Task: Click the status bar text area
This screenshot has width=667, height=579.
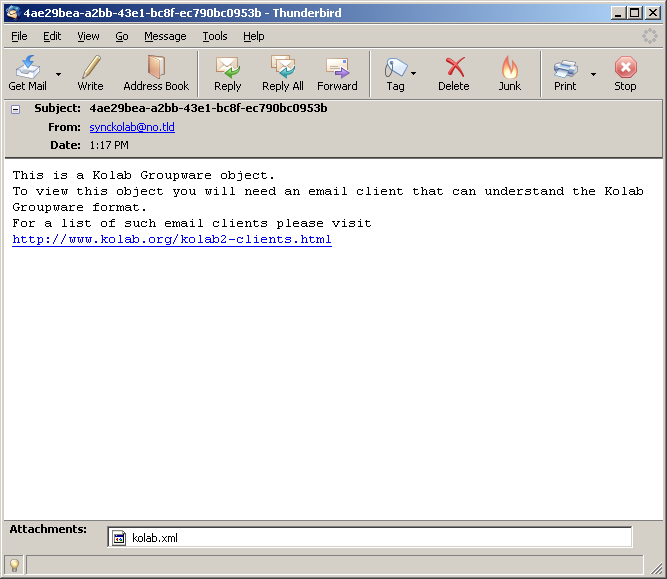Action: tap(335, 565)
